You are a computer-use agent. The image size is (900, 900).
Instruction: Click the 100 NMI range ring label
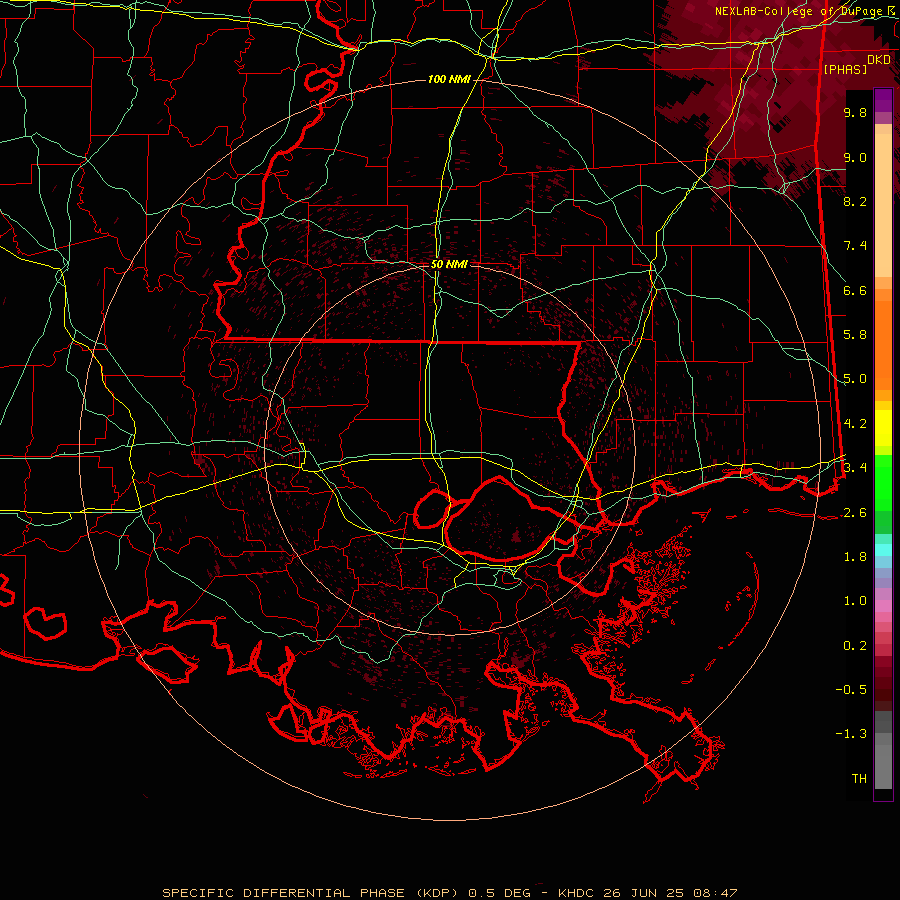coord(449,79)
